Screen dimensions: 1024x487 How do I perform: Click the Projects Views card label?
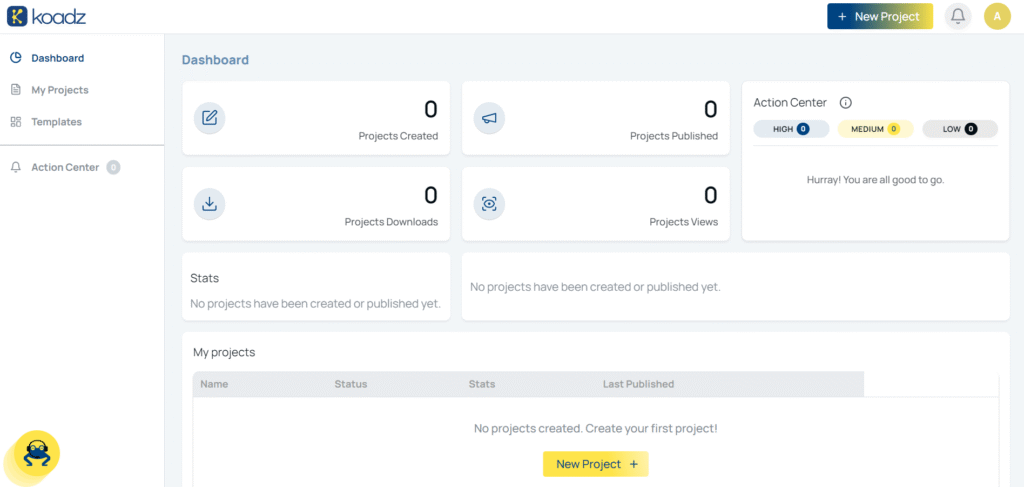pyautogui.click(x=684, y=221)
